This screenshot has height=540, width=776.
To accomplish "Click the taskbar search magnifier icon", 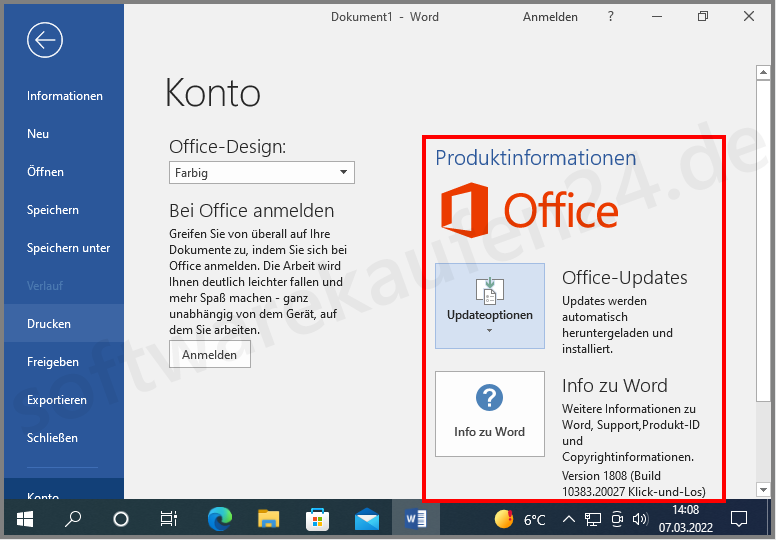I will click(73, 519).
